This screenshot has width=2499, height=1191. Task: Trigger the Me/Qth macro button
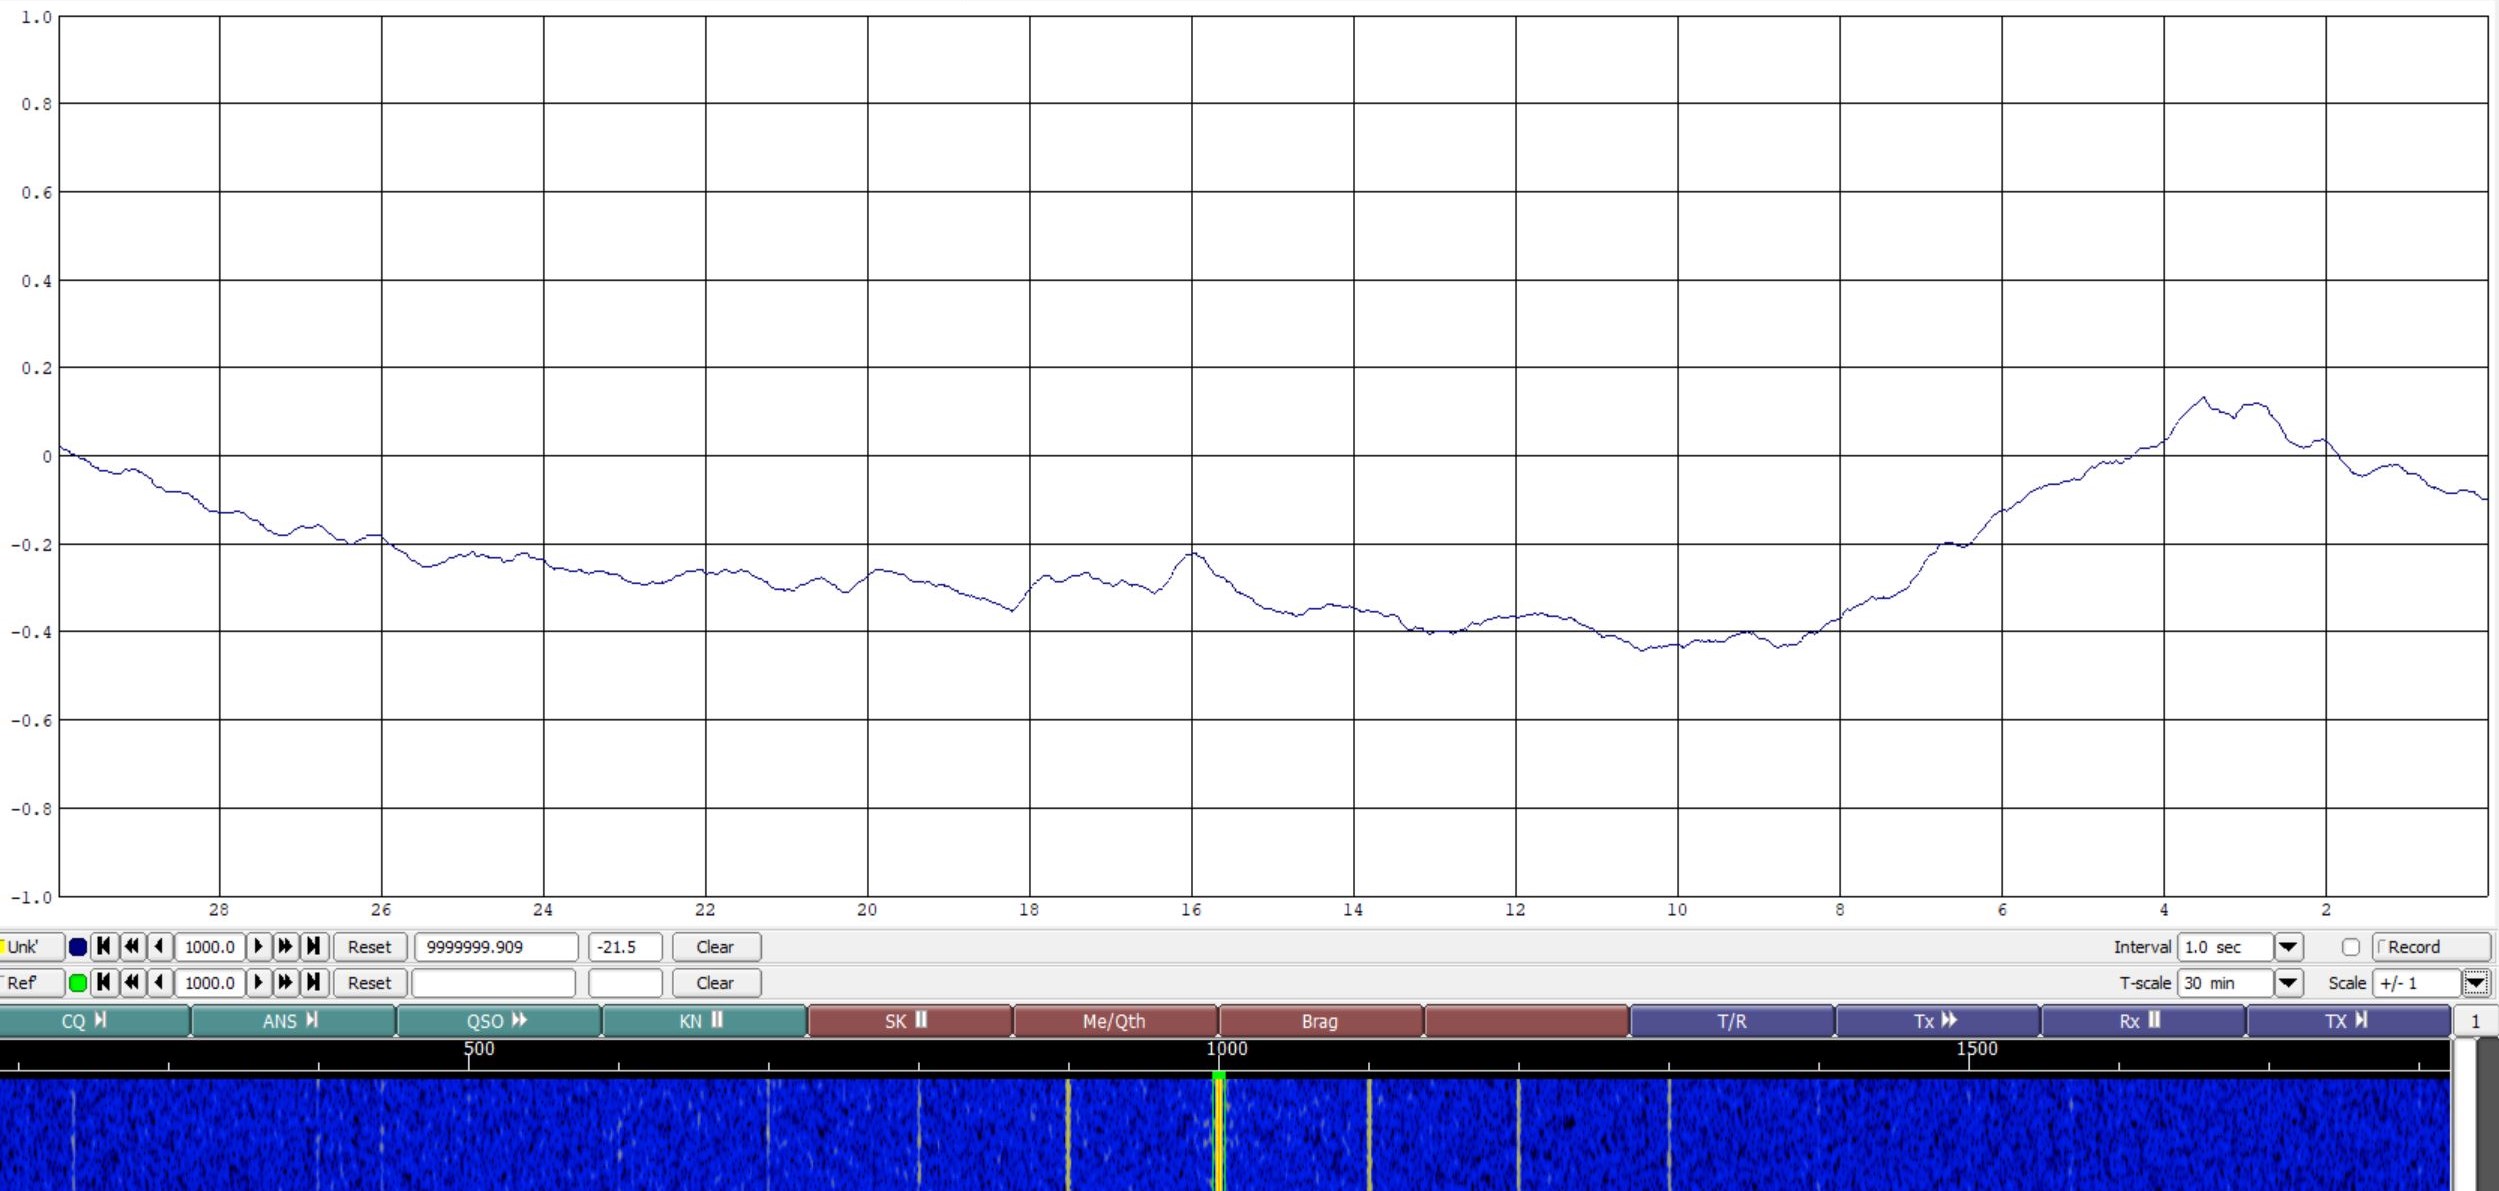(1114, 1021)
